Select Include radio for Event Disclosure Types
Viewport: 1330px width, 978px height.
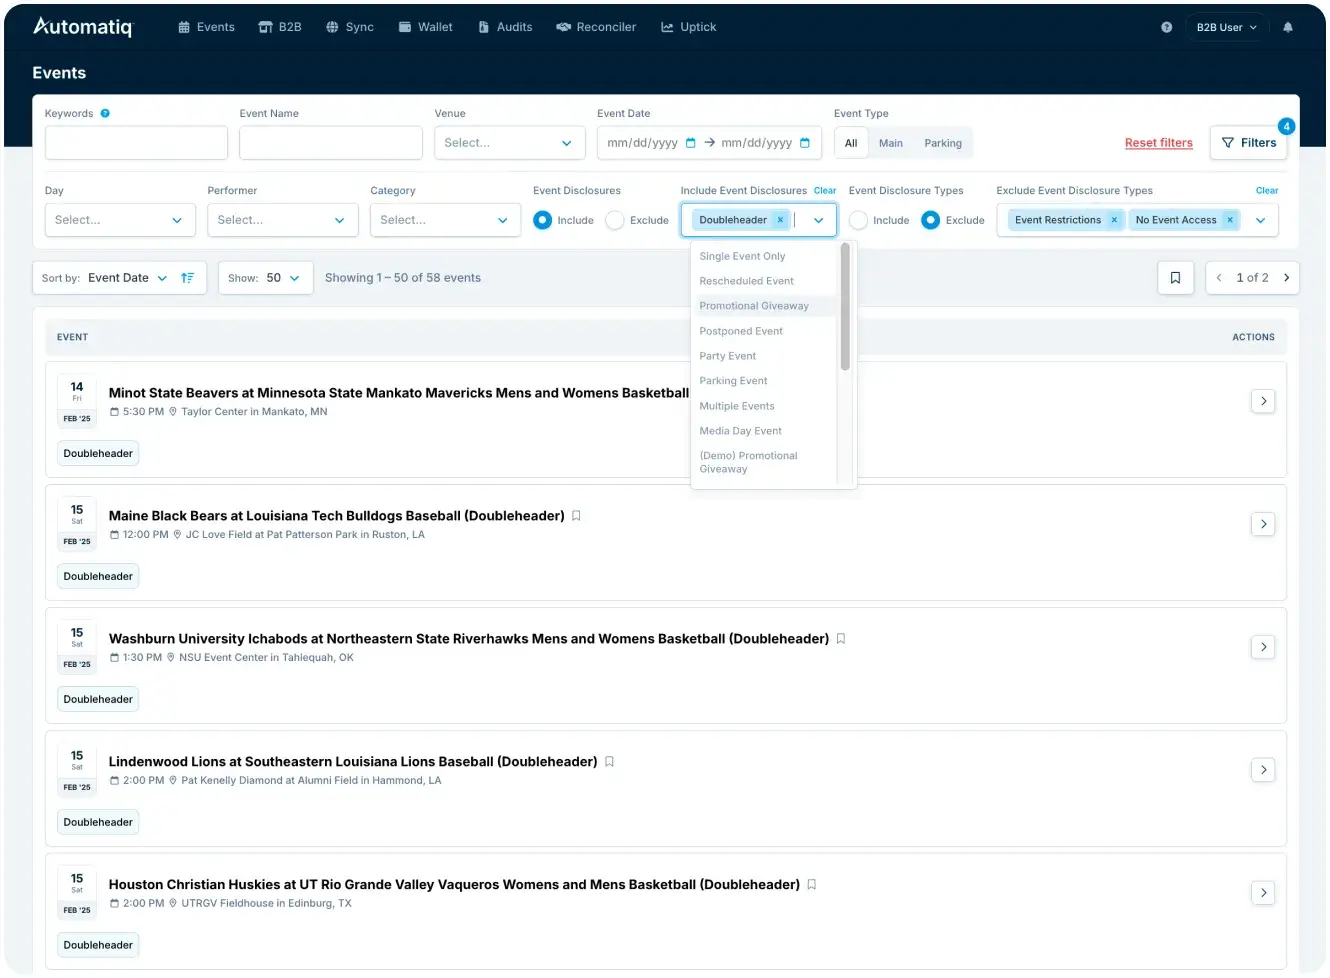click(858, 220)
